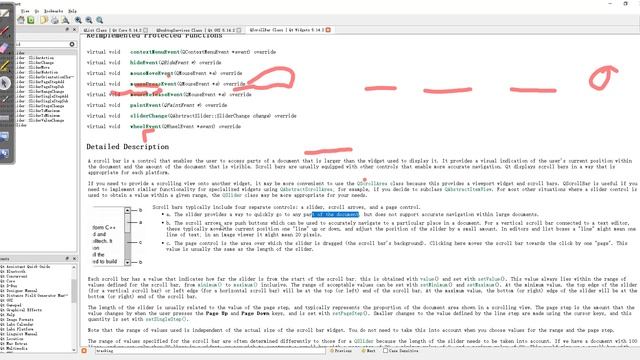Select SliderValueChange in the index list
This screenshot has height=360, width=640.
pyautogui.click(x=40, y=120)
